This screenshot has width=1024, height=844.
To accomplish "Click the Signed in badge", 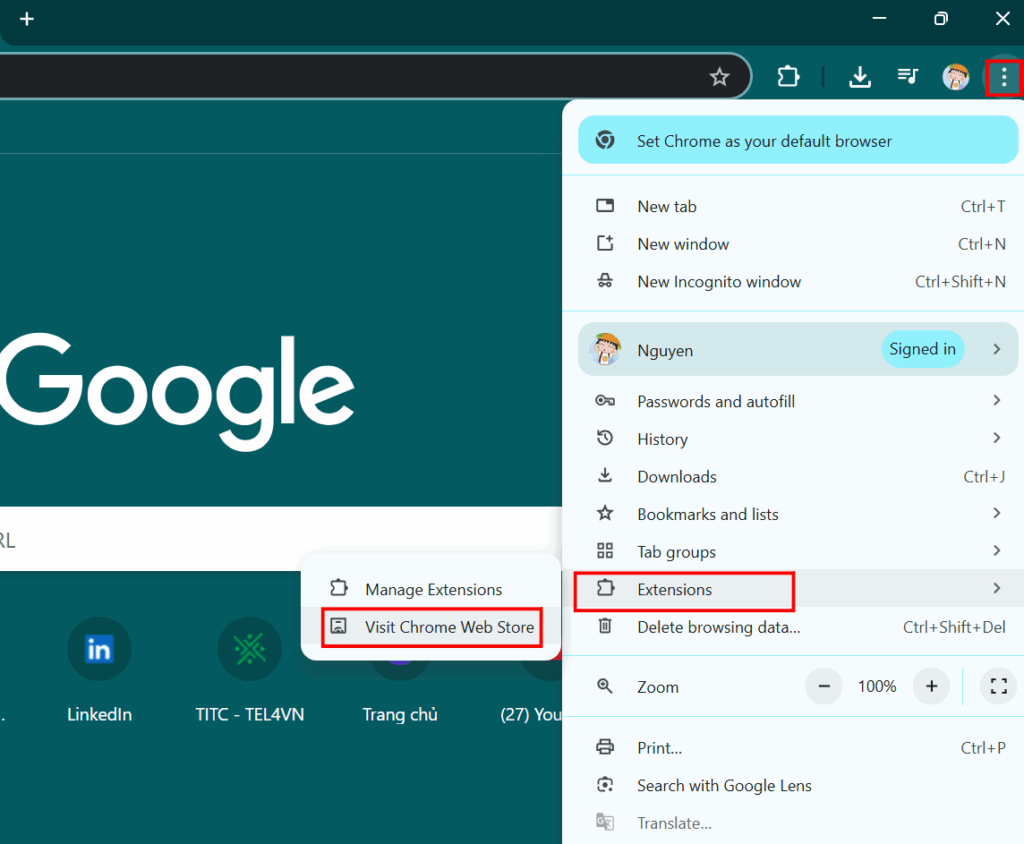I will (922, 349).
